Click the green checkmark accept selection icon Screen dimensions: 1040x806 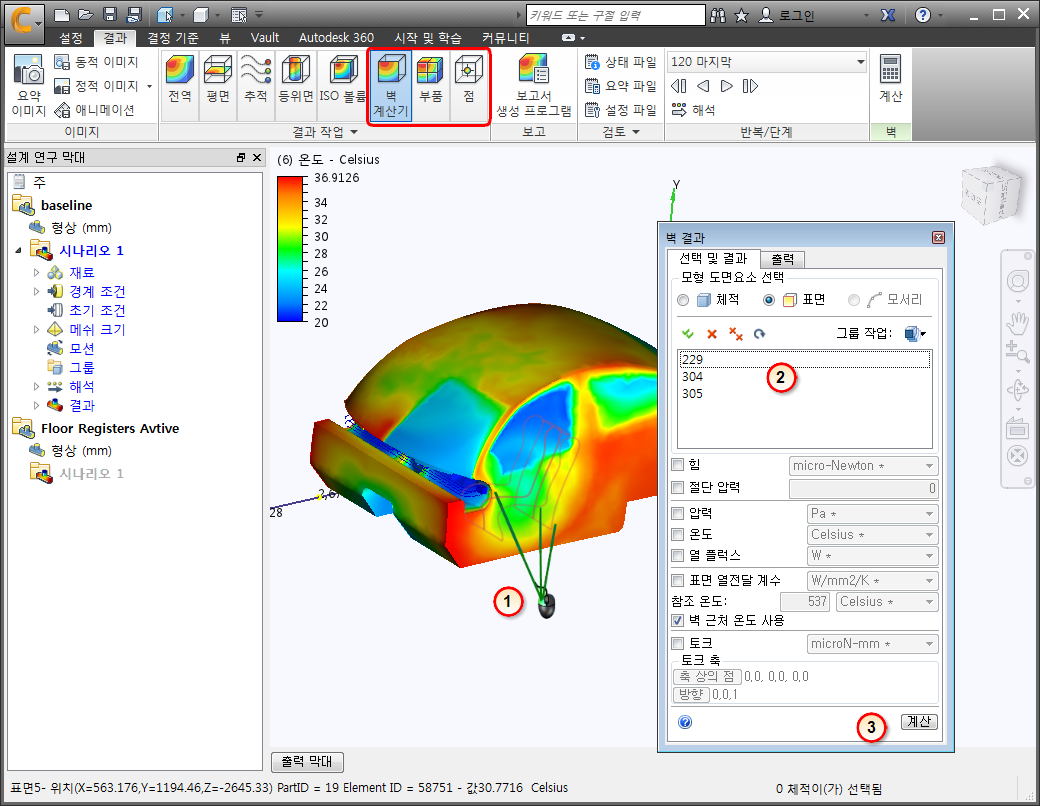(x=688, y=334)
